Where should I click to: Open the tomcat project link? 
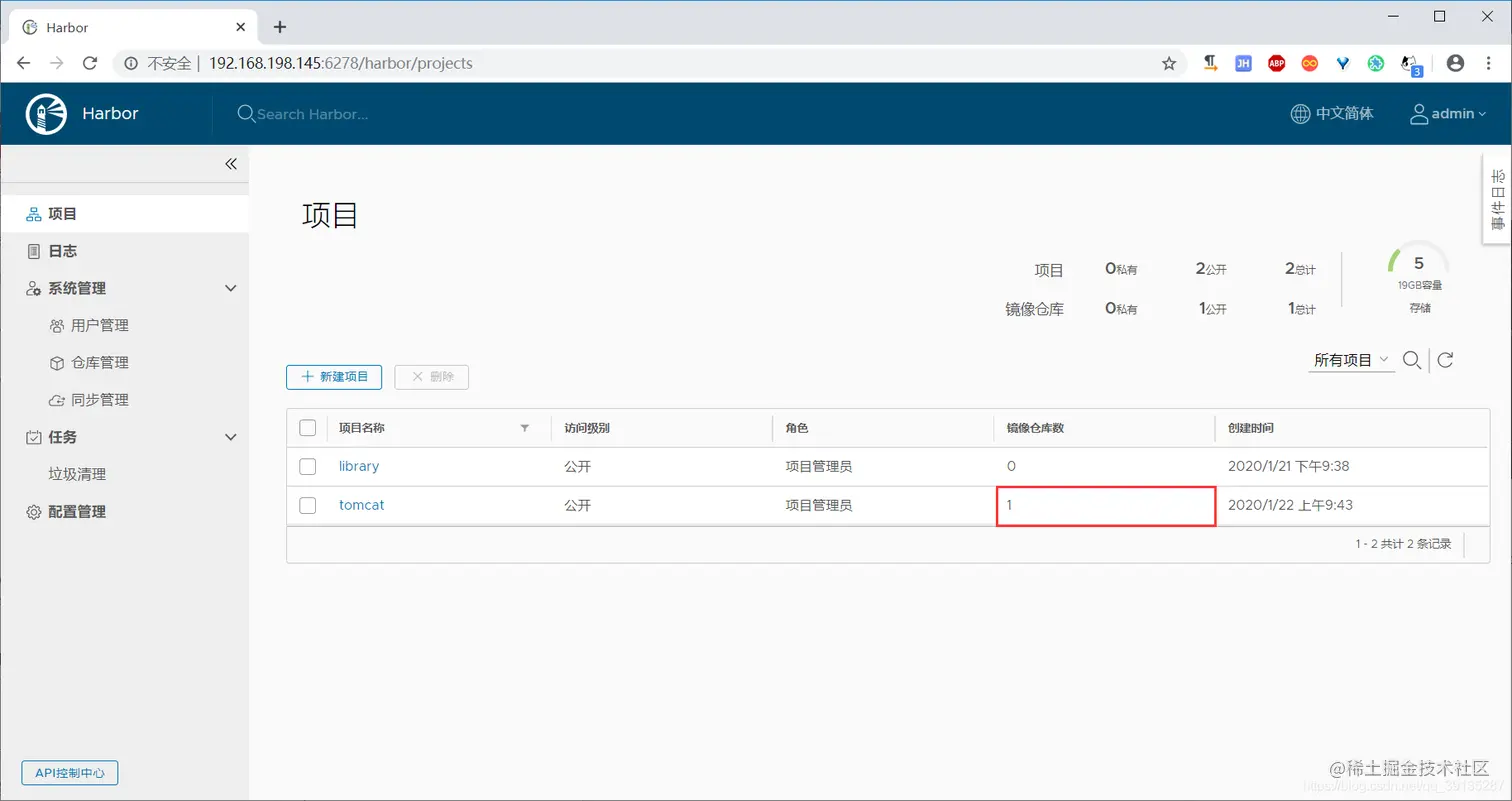click(361, 505)
